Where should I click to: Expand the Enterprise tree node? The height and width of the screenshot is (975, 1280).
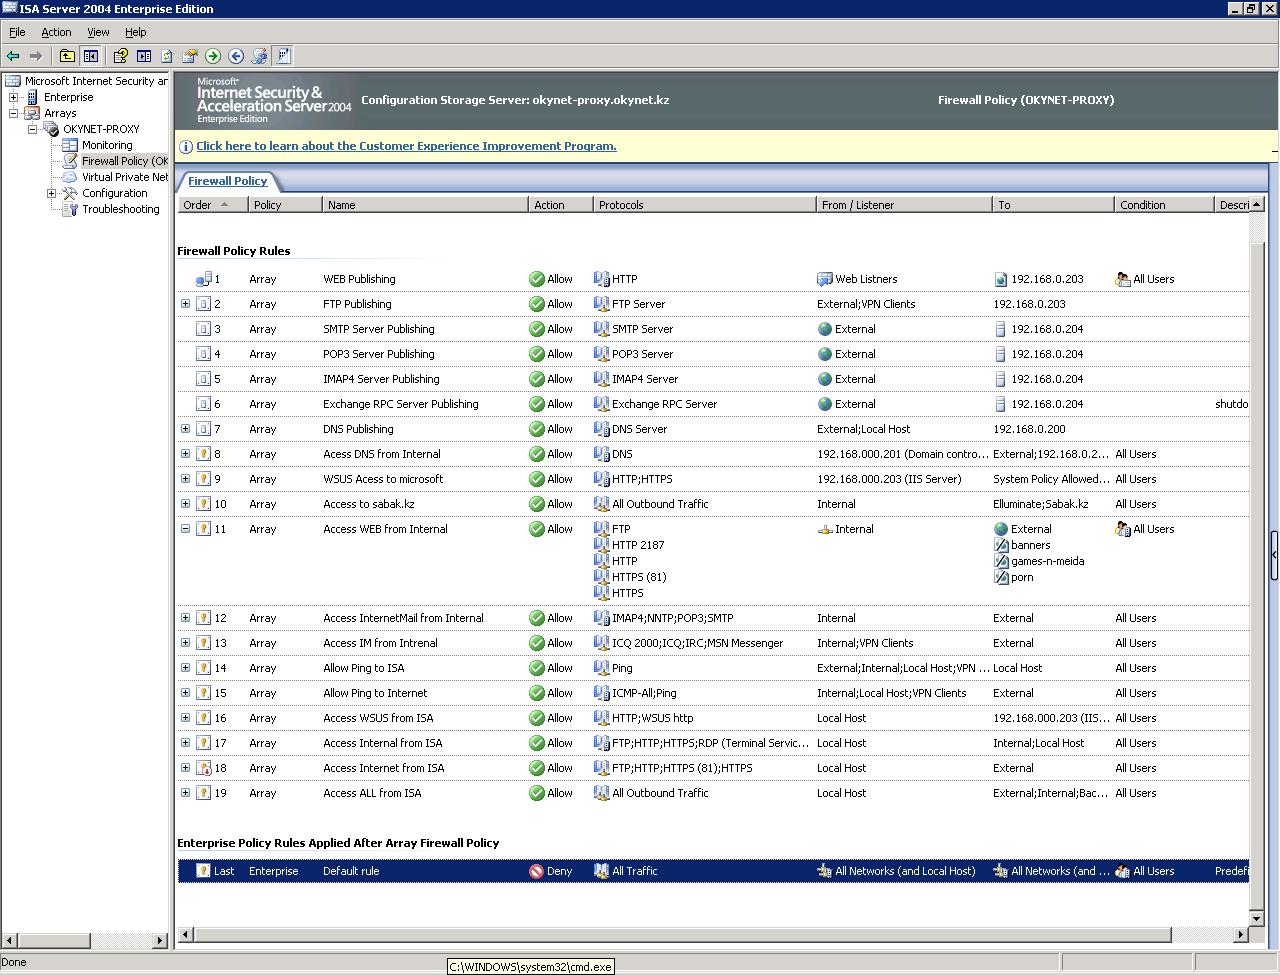(13, 97)
